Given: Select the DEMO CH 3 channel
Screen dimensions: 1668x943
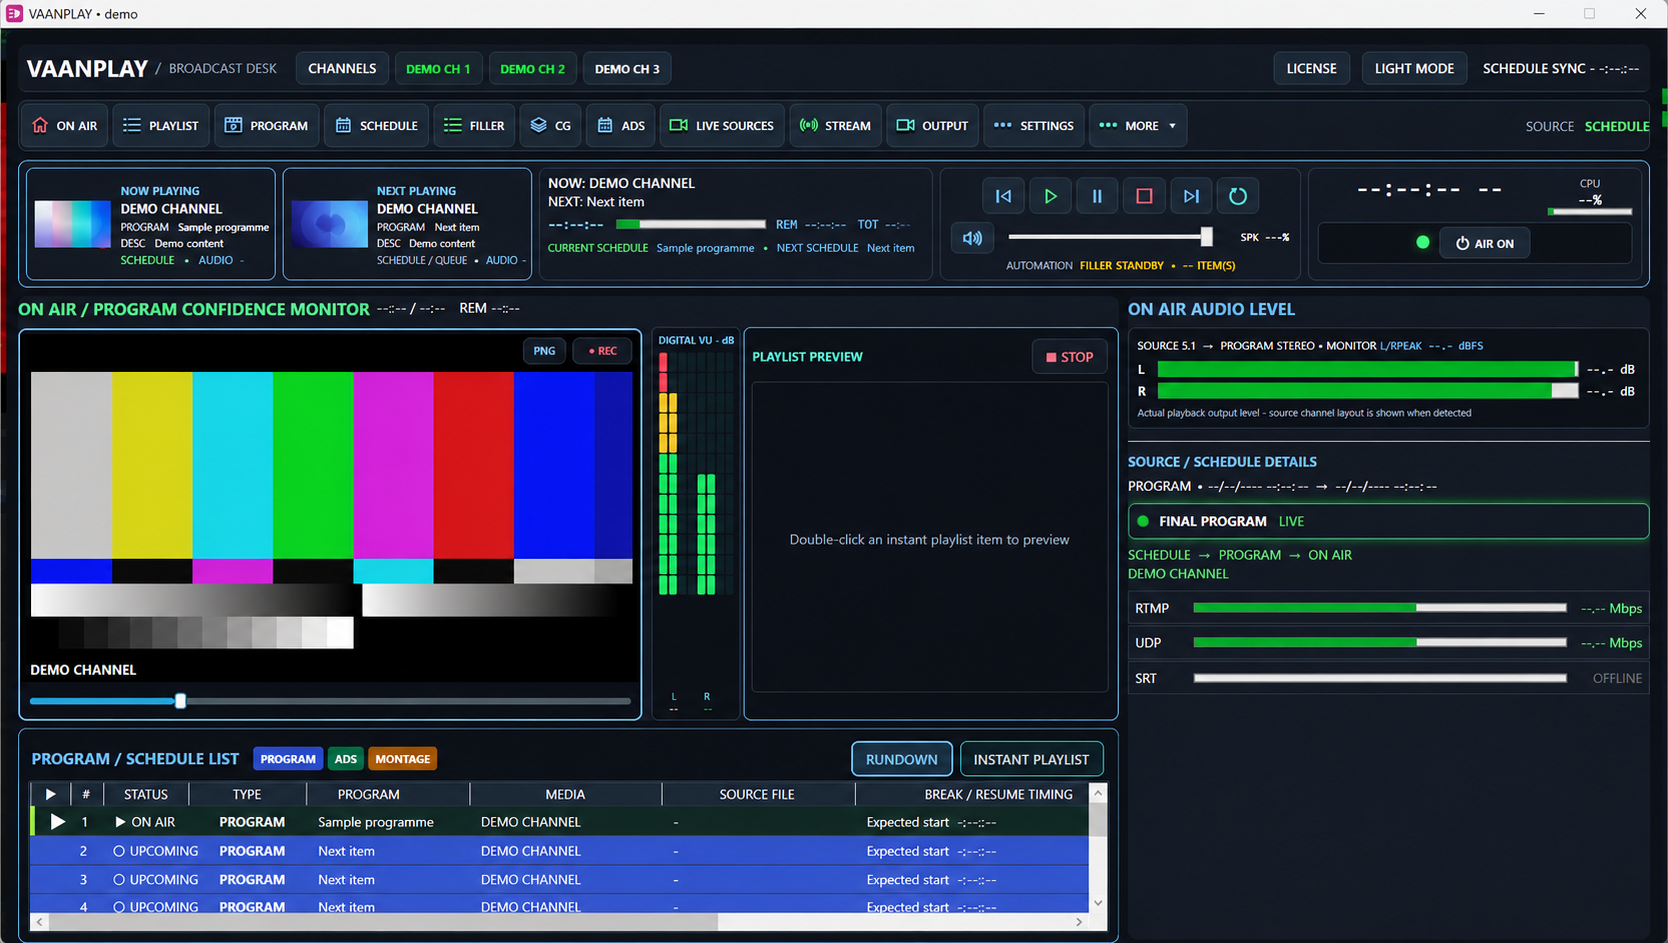Looking at the screenshot, I should pyautogui.click(x=627, y=69).
